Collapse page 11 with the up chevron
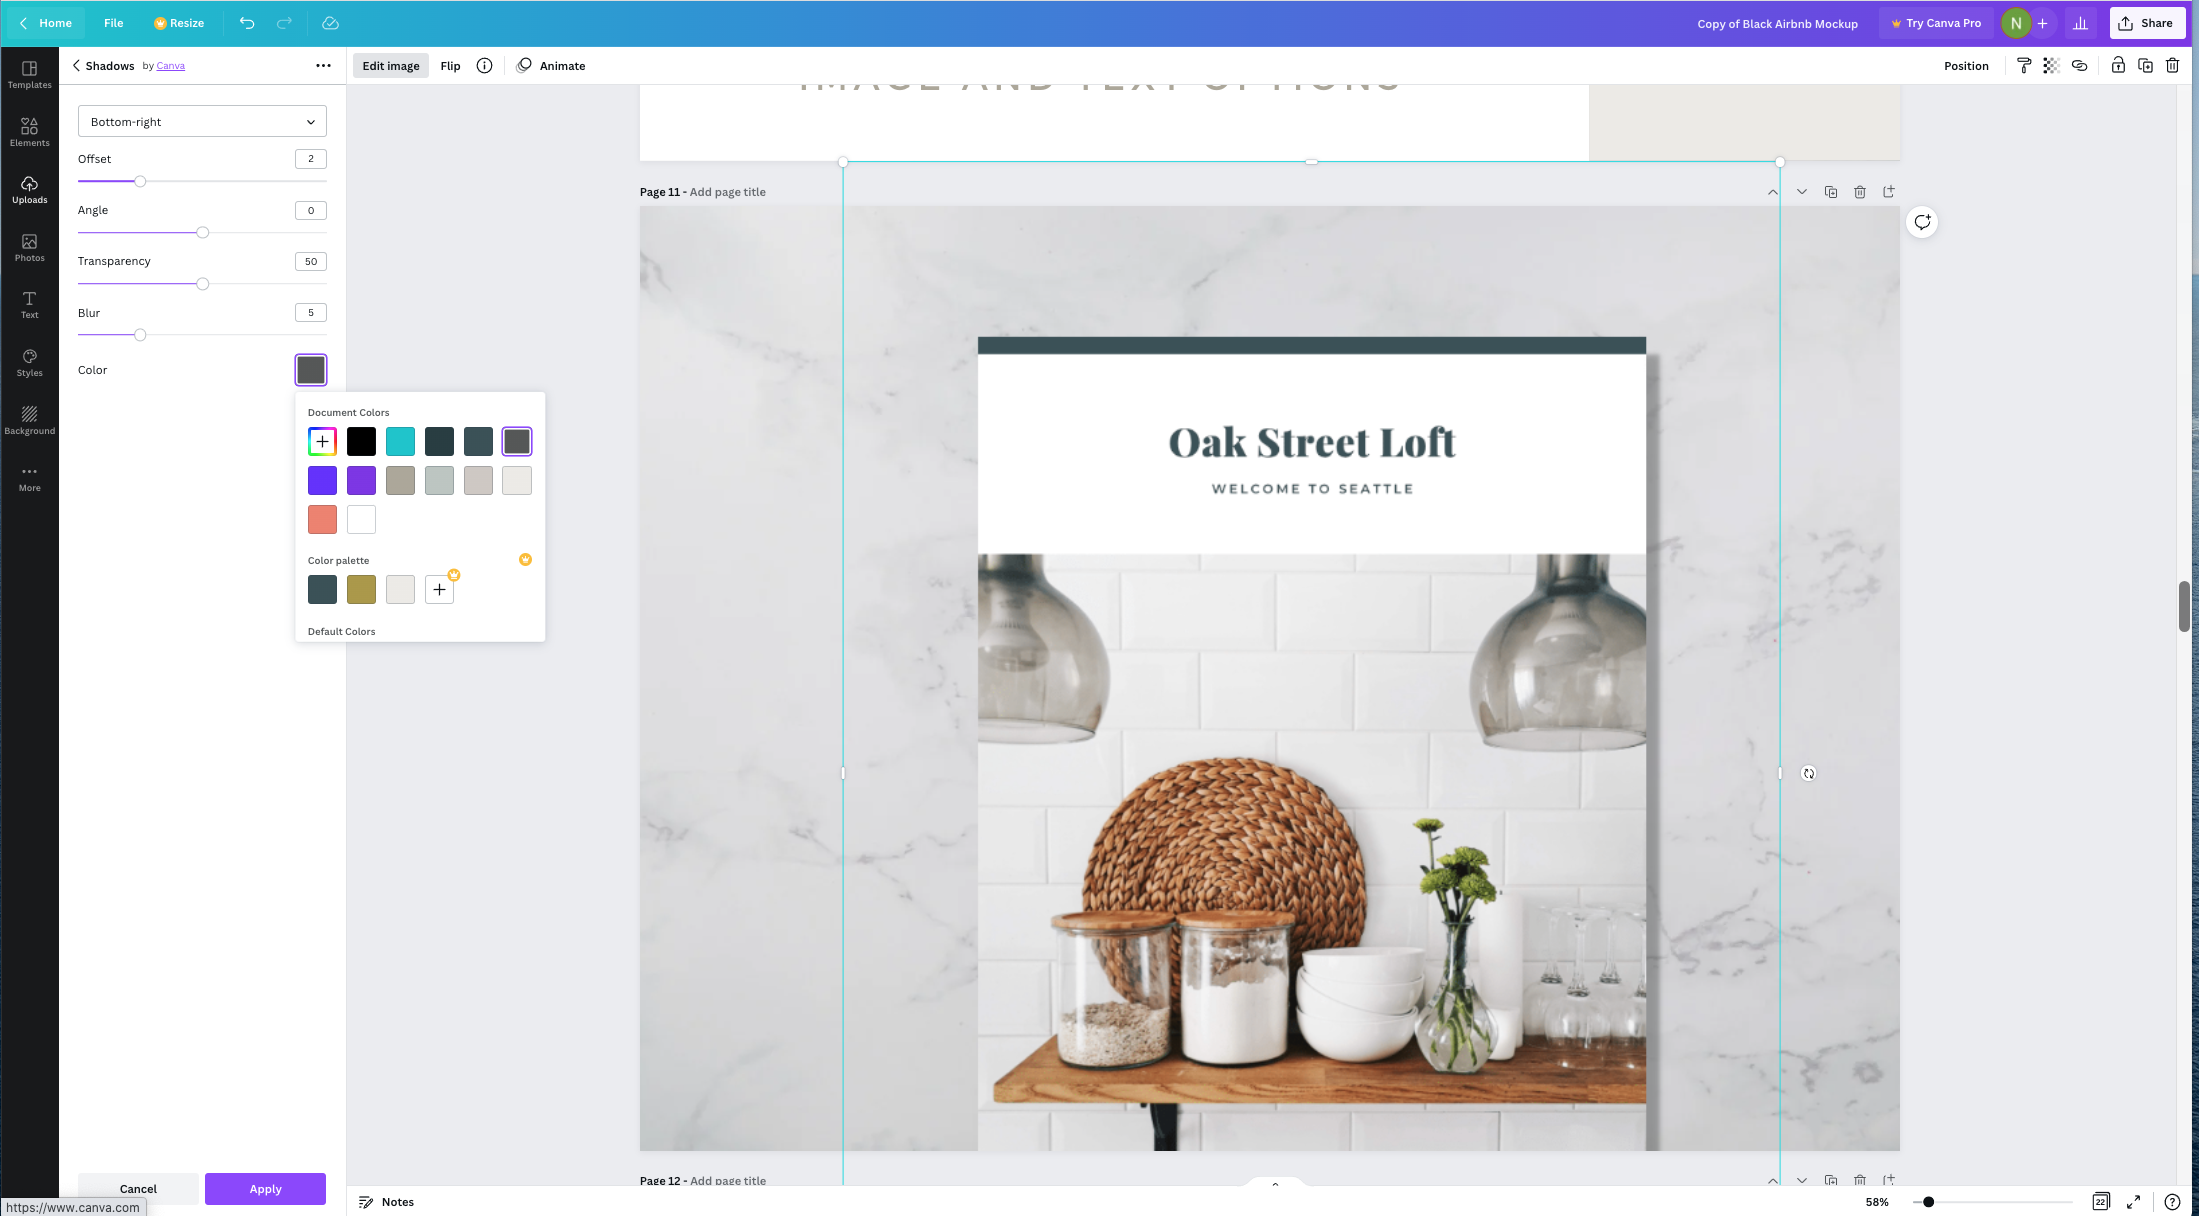The height and width of the screenshot is (1216, 2199). 1773,191
